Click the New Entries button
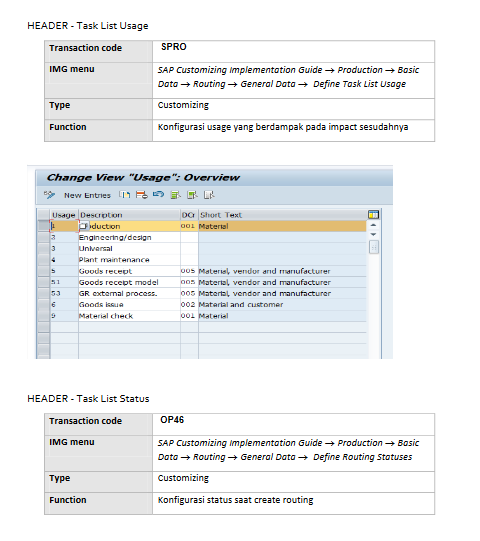Screen dimensions: 480x541 87,195
